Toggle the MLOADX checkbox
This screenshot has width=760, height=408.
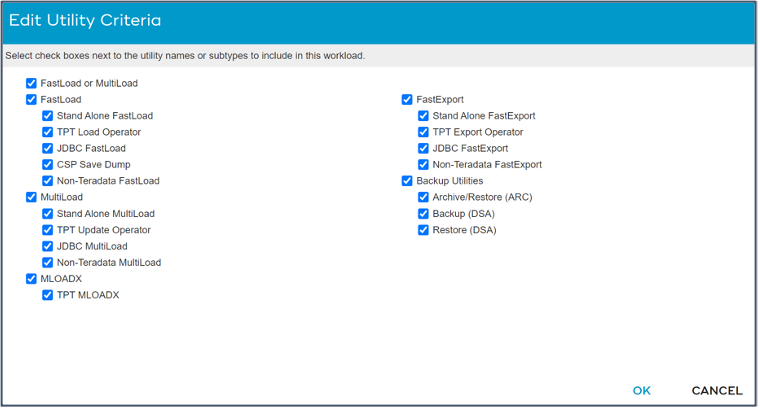point(31,279)
